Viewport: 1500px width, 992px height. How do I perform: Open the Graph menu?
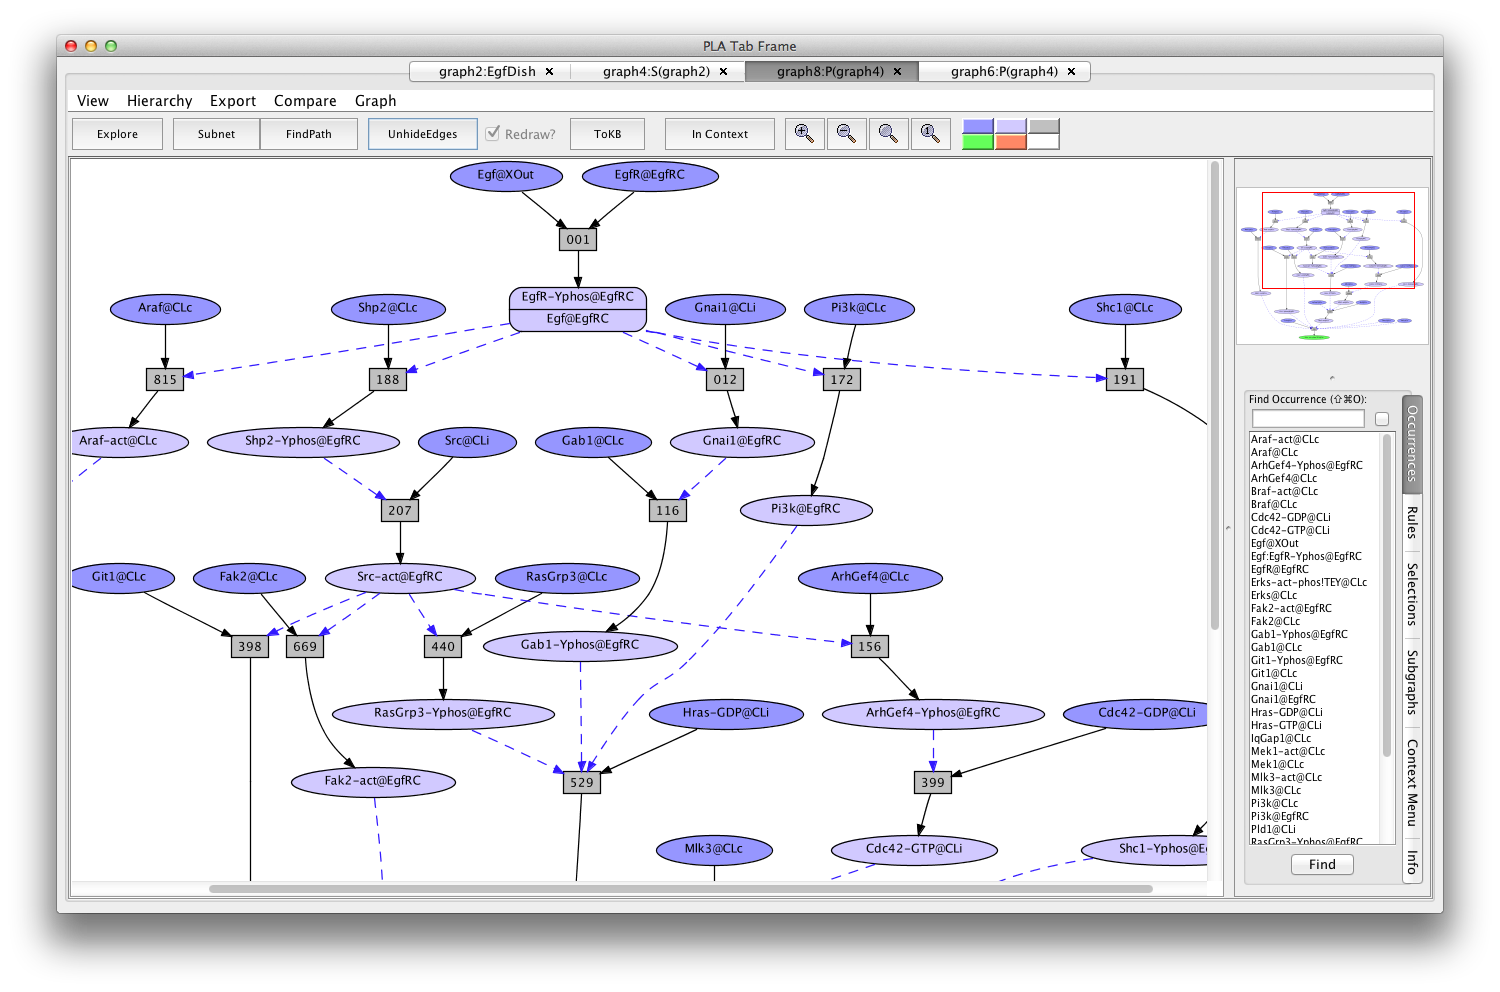pyautogui.click(x=375, y=101)
